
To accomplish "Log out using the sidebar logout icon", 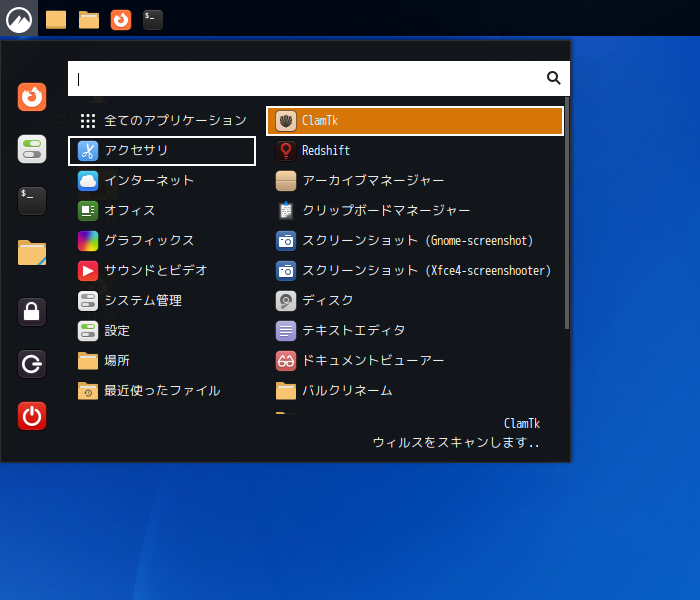I will pos(32,364).
